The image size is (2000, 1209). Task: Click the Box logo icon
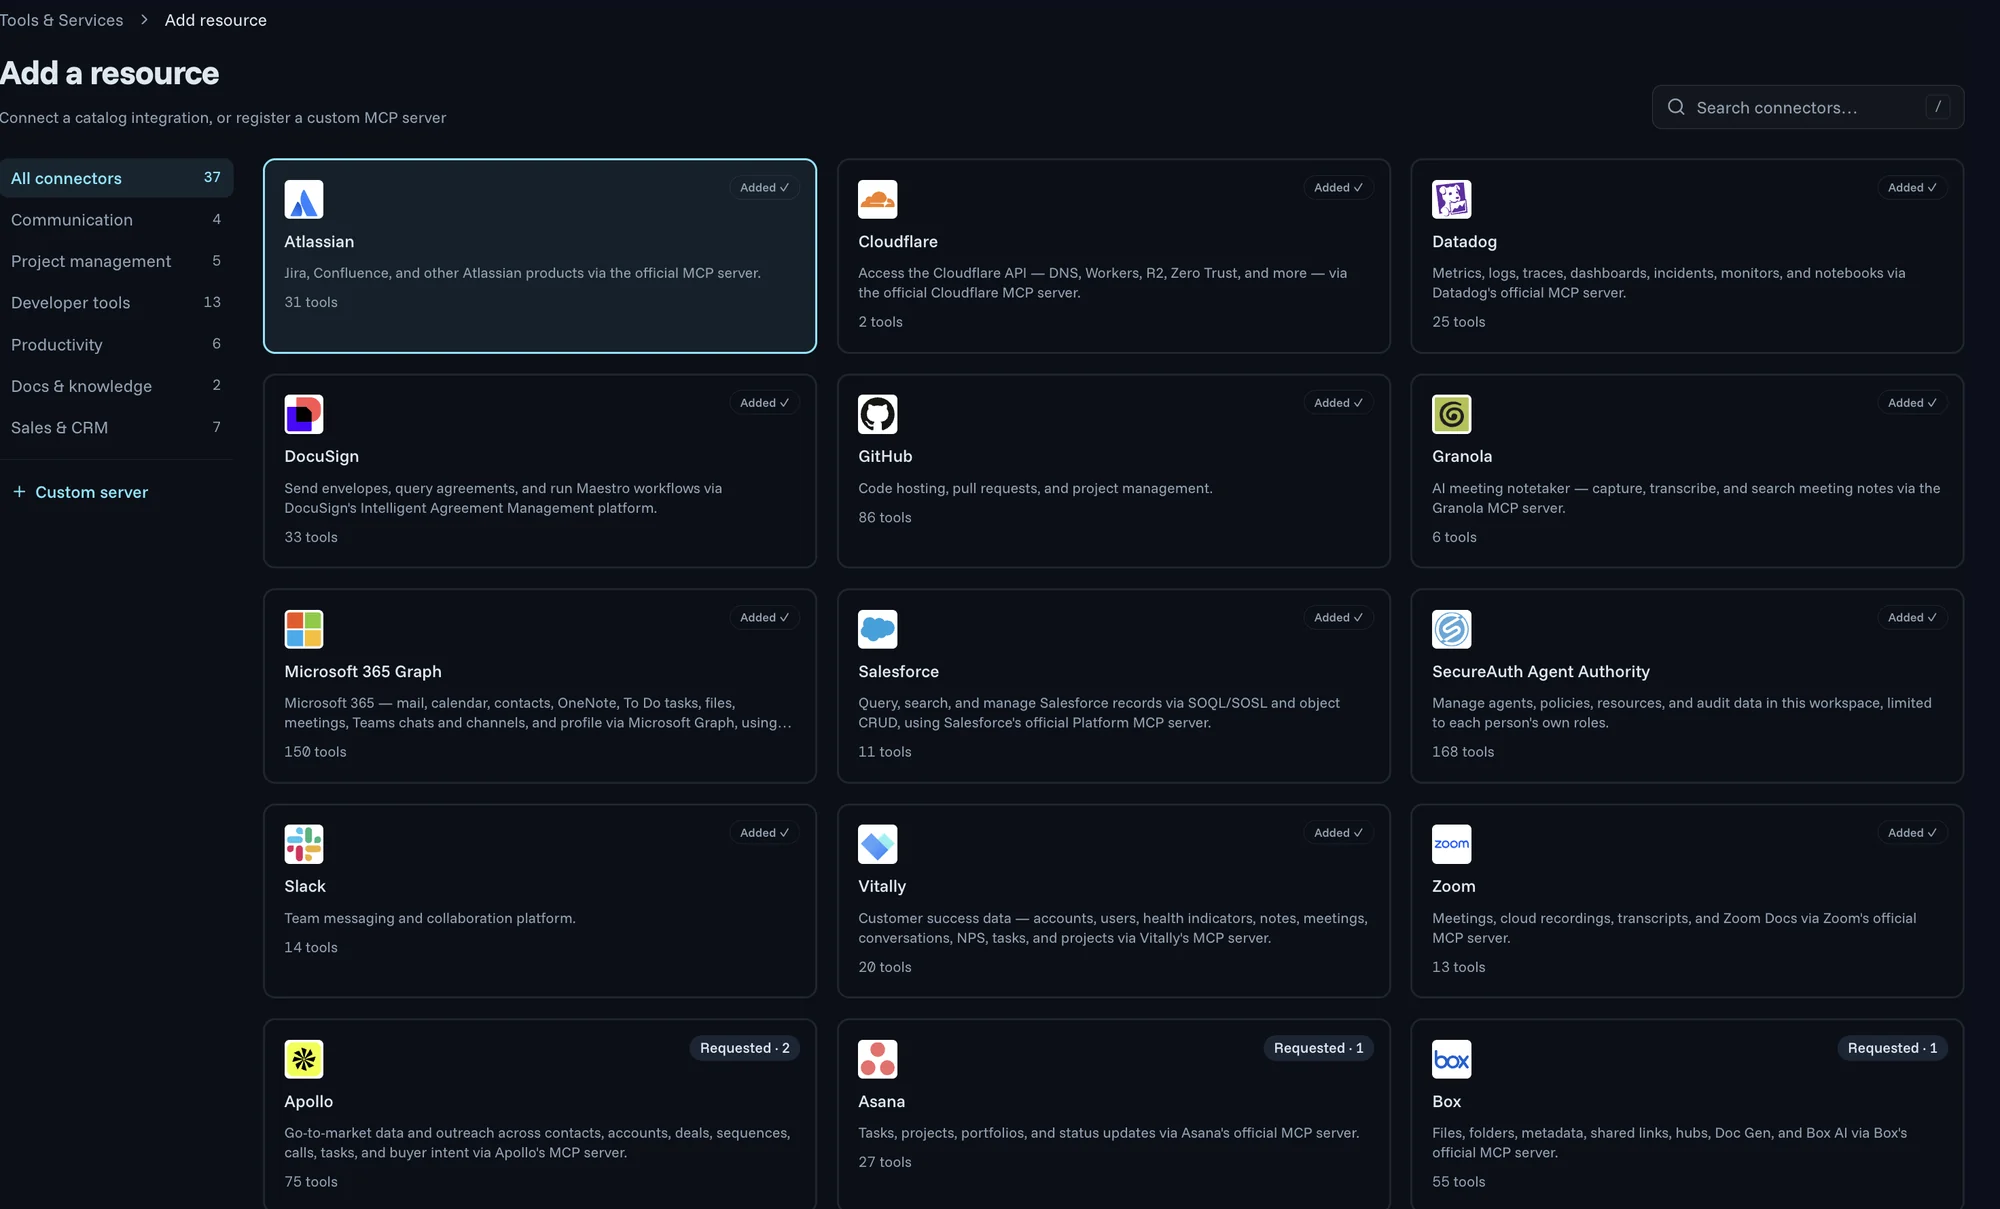point(1452,1059)
